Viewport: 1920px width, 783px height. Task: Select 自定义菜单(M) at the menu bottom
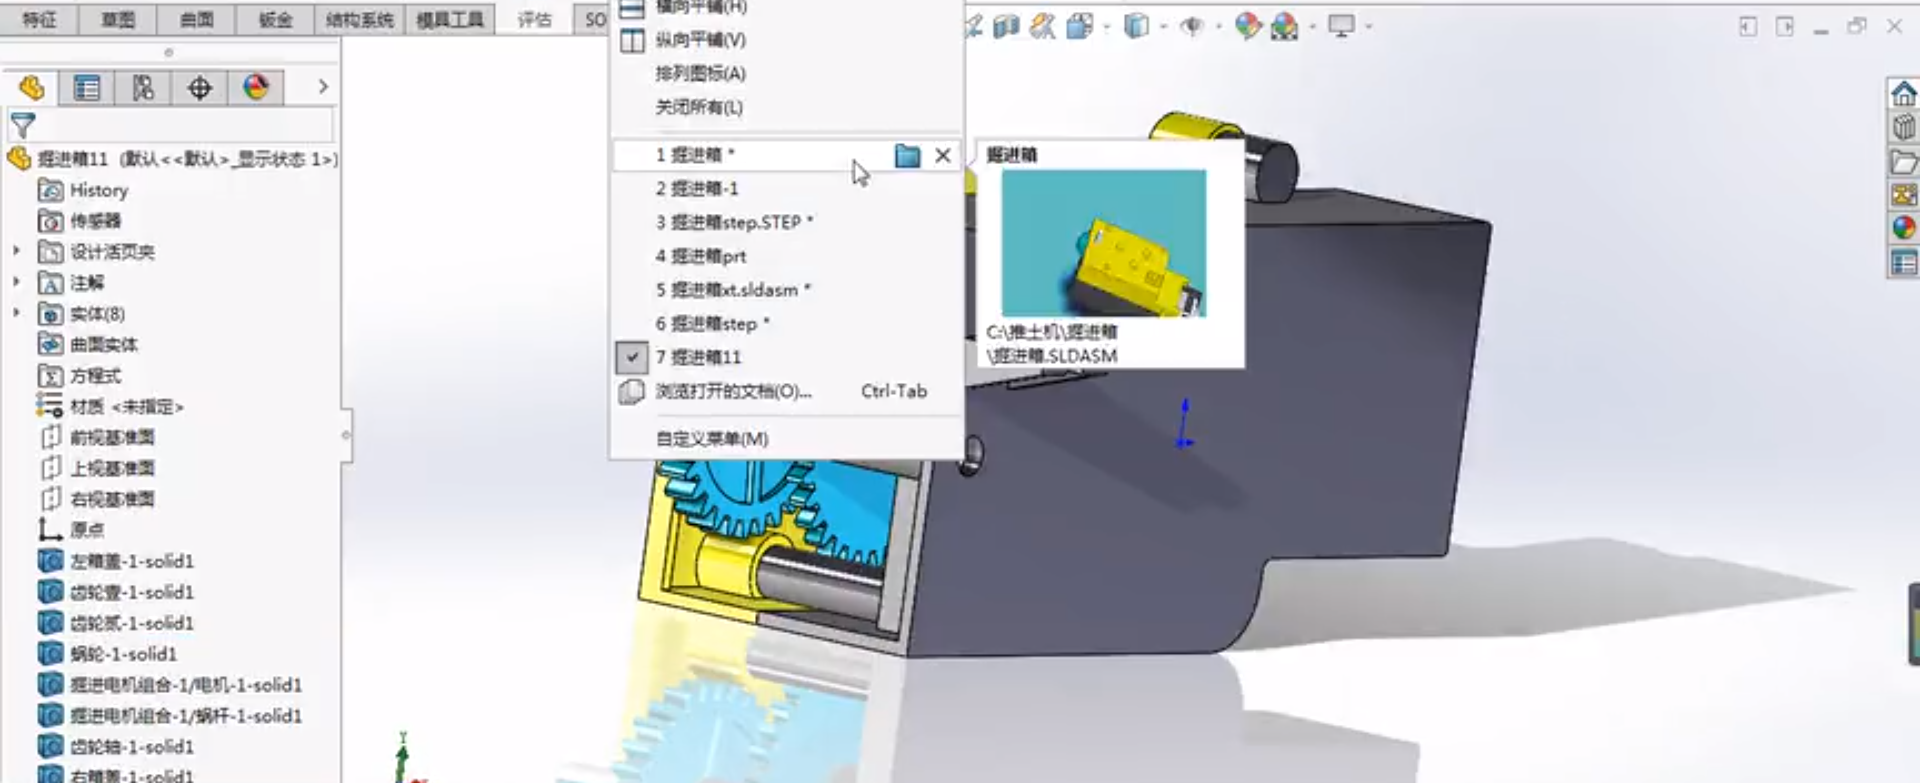[x=711, y=438]
